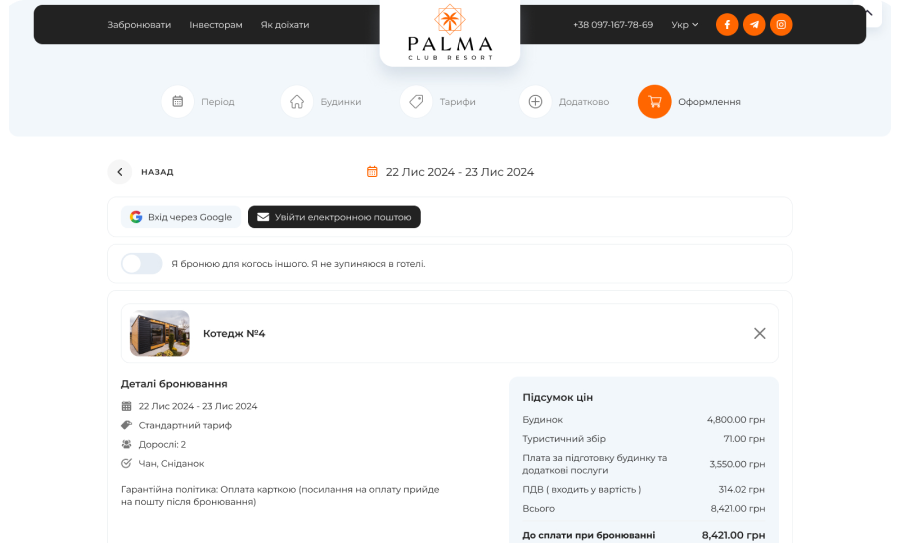Click Стандартний тариф text
This screenshot has width=900, height=543.
click(x=185, y=425)
